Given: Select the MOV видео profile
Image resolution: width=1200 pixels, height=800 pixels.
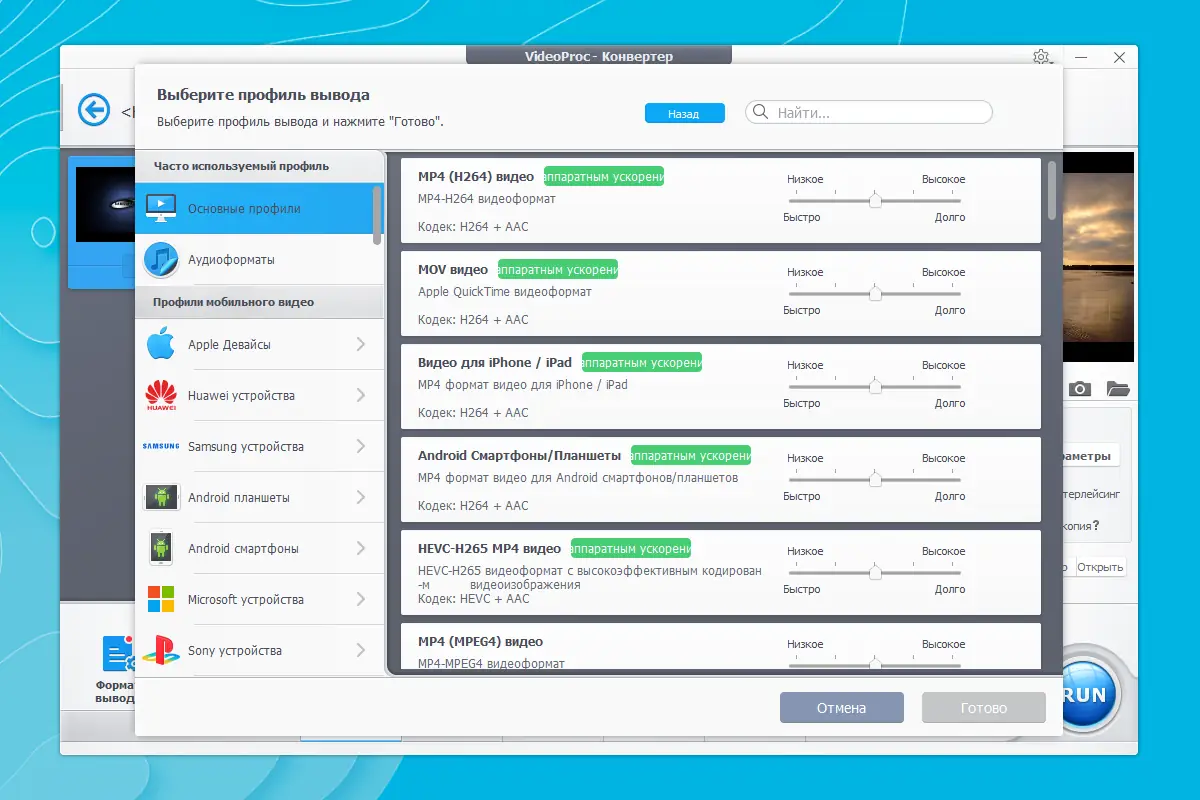Looking at the screenshot, I should 721,294.
